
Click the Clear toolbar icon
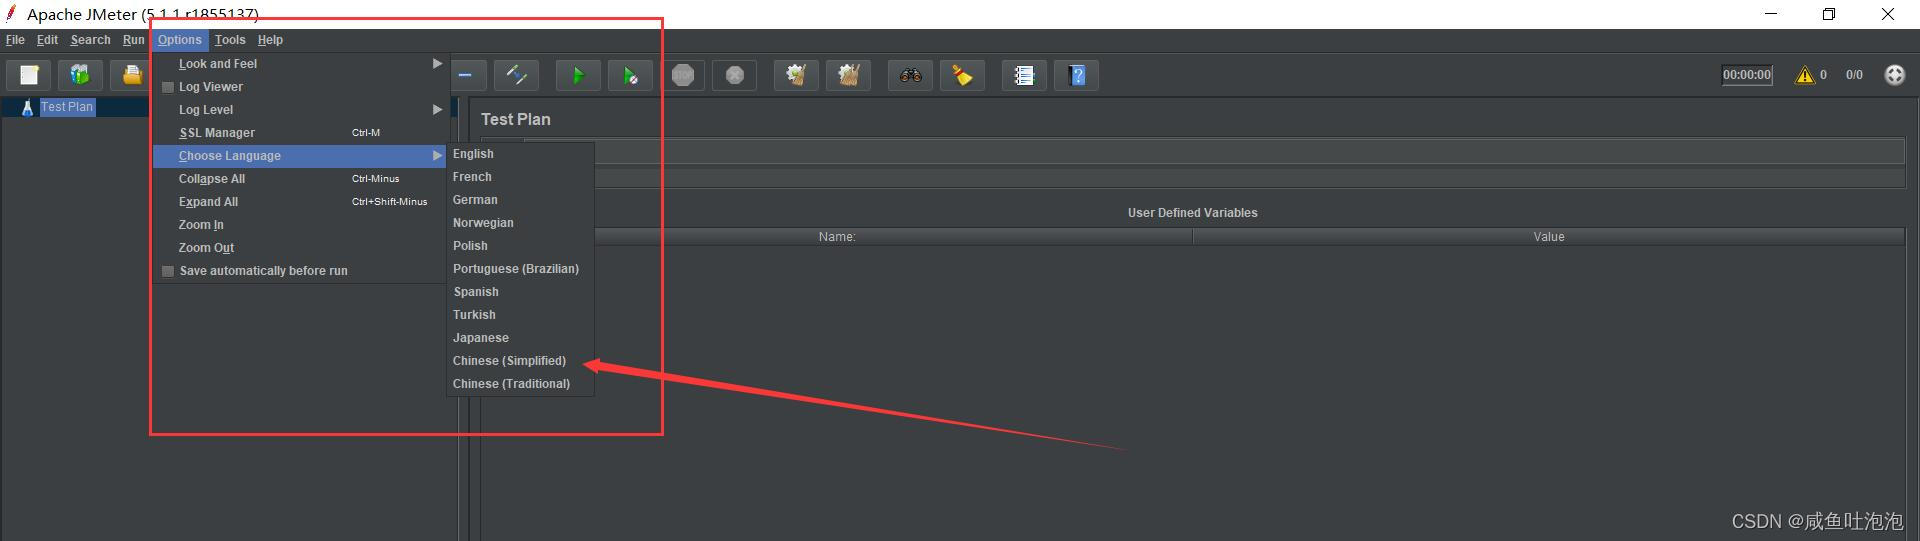796,75
